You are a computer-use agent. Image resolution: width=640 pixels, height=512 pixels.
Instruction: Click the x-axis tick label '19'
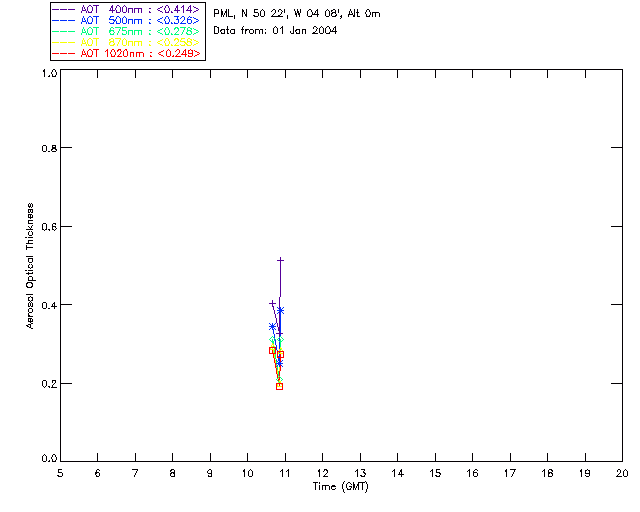(x=585, y=473)
